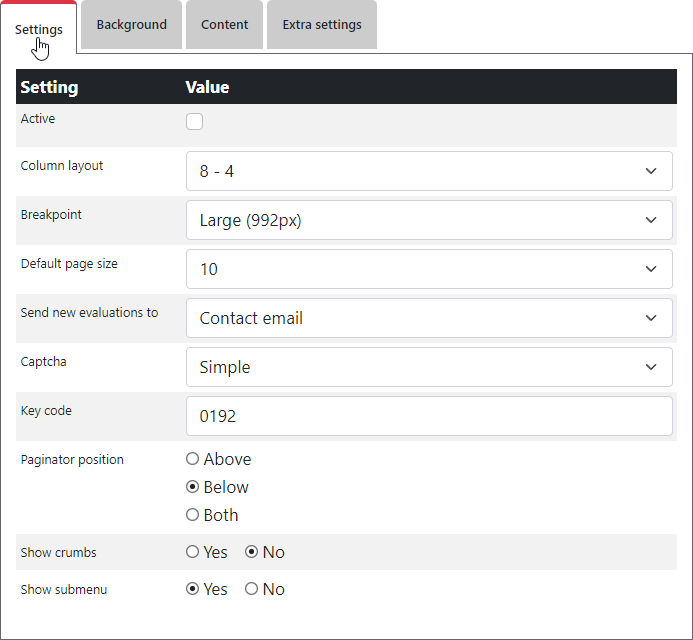Image resolution: width=693 pixels, height=640 pixels.
Task: Open the Background tab
Action: click(131, 25)
